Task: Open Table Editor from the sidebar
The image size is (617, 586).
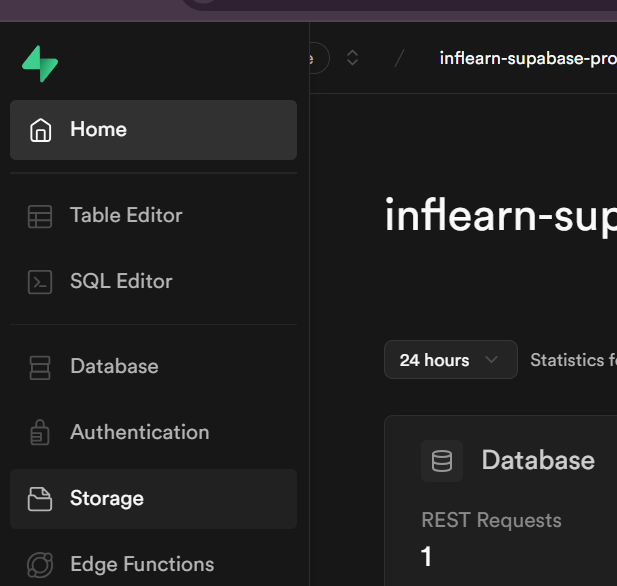Action: point(126,216)
